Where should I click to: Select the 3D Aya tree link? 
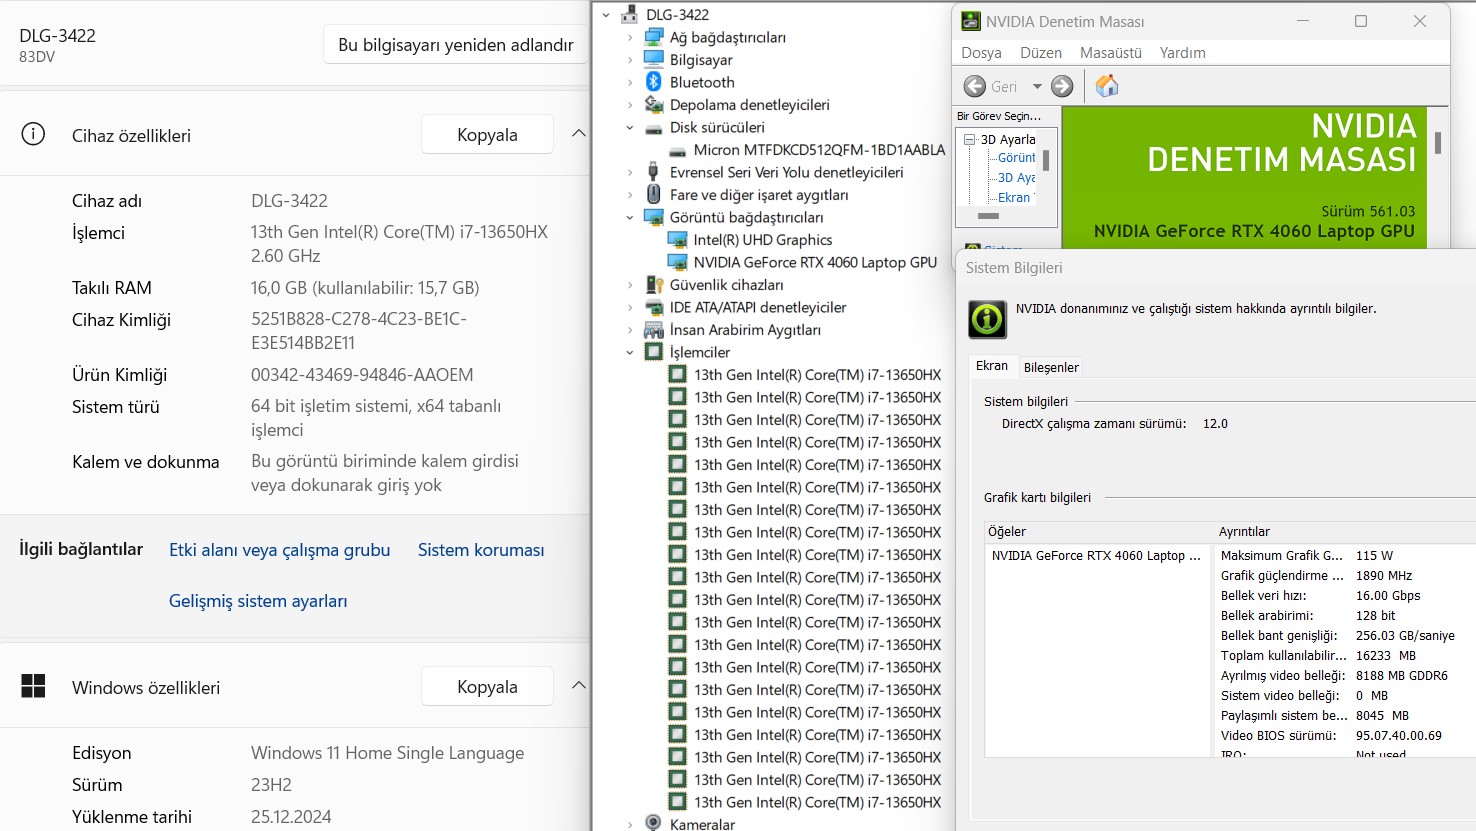click(1016, 178)
